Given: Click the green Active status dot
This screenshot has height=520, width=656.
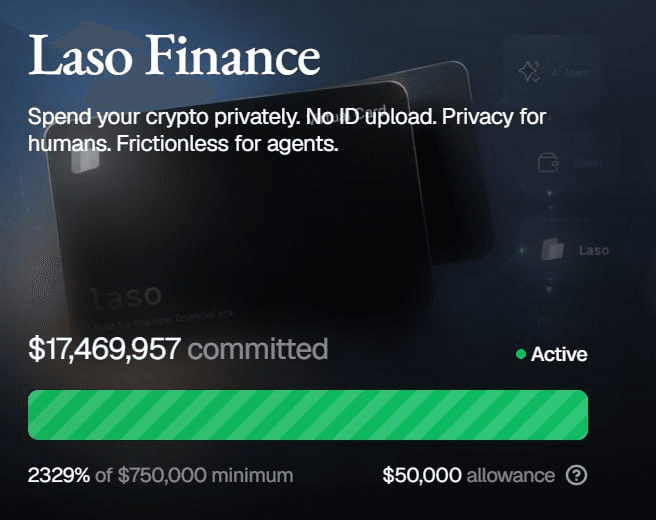Looking at the screenshot, I should pos(521,354).
